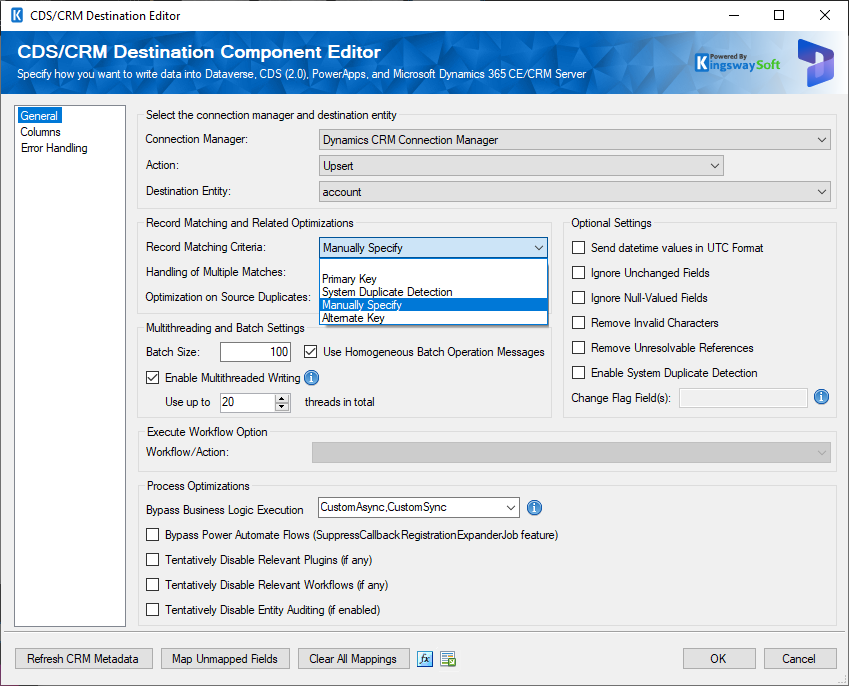Switch to the Columns page
Viewport: 849px width, 686px height.
pyautogui.click(x=40, y=131)
